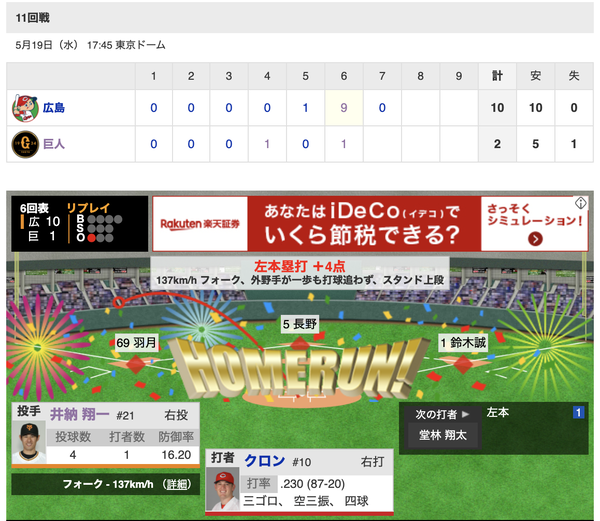Click the ad info icon

click(580, 203)
